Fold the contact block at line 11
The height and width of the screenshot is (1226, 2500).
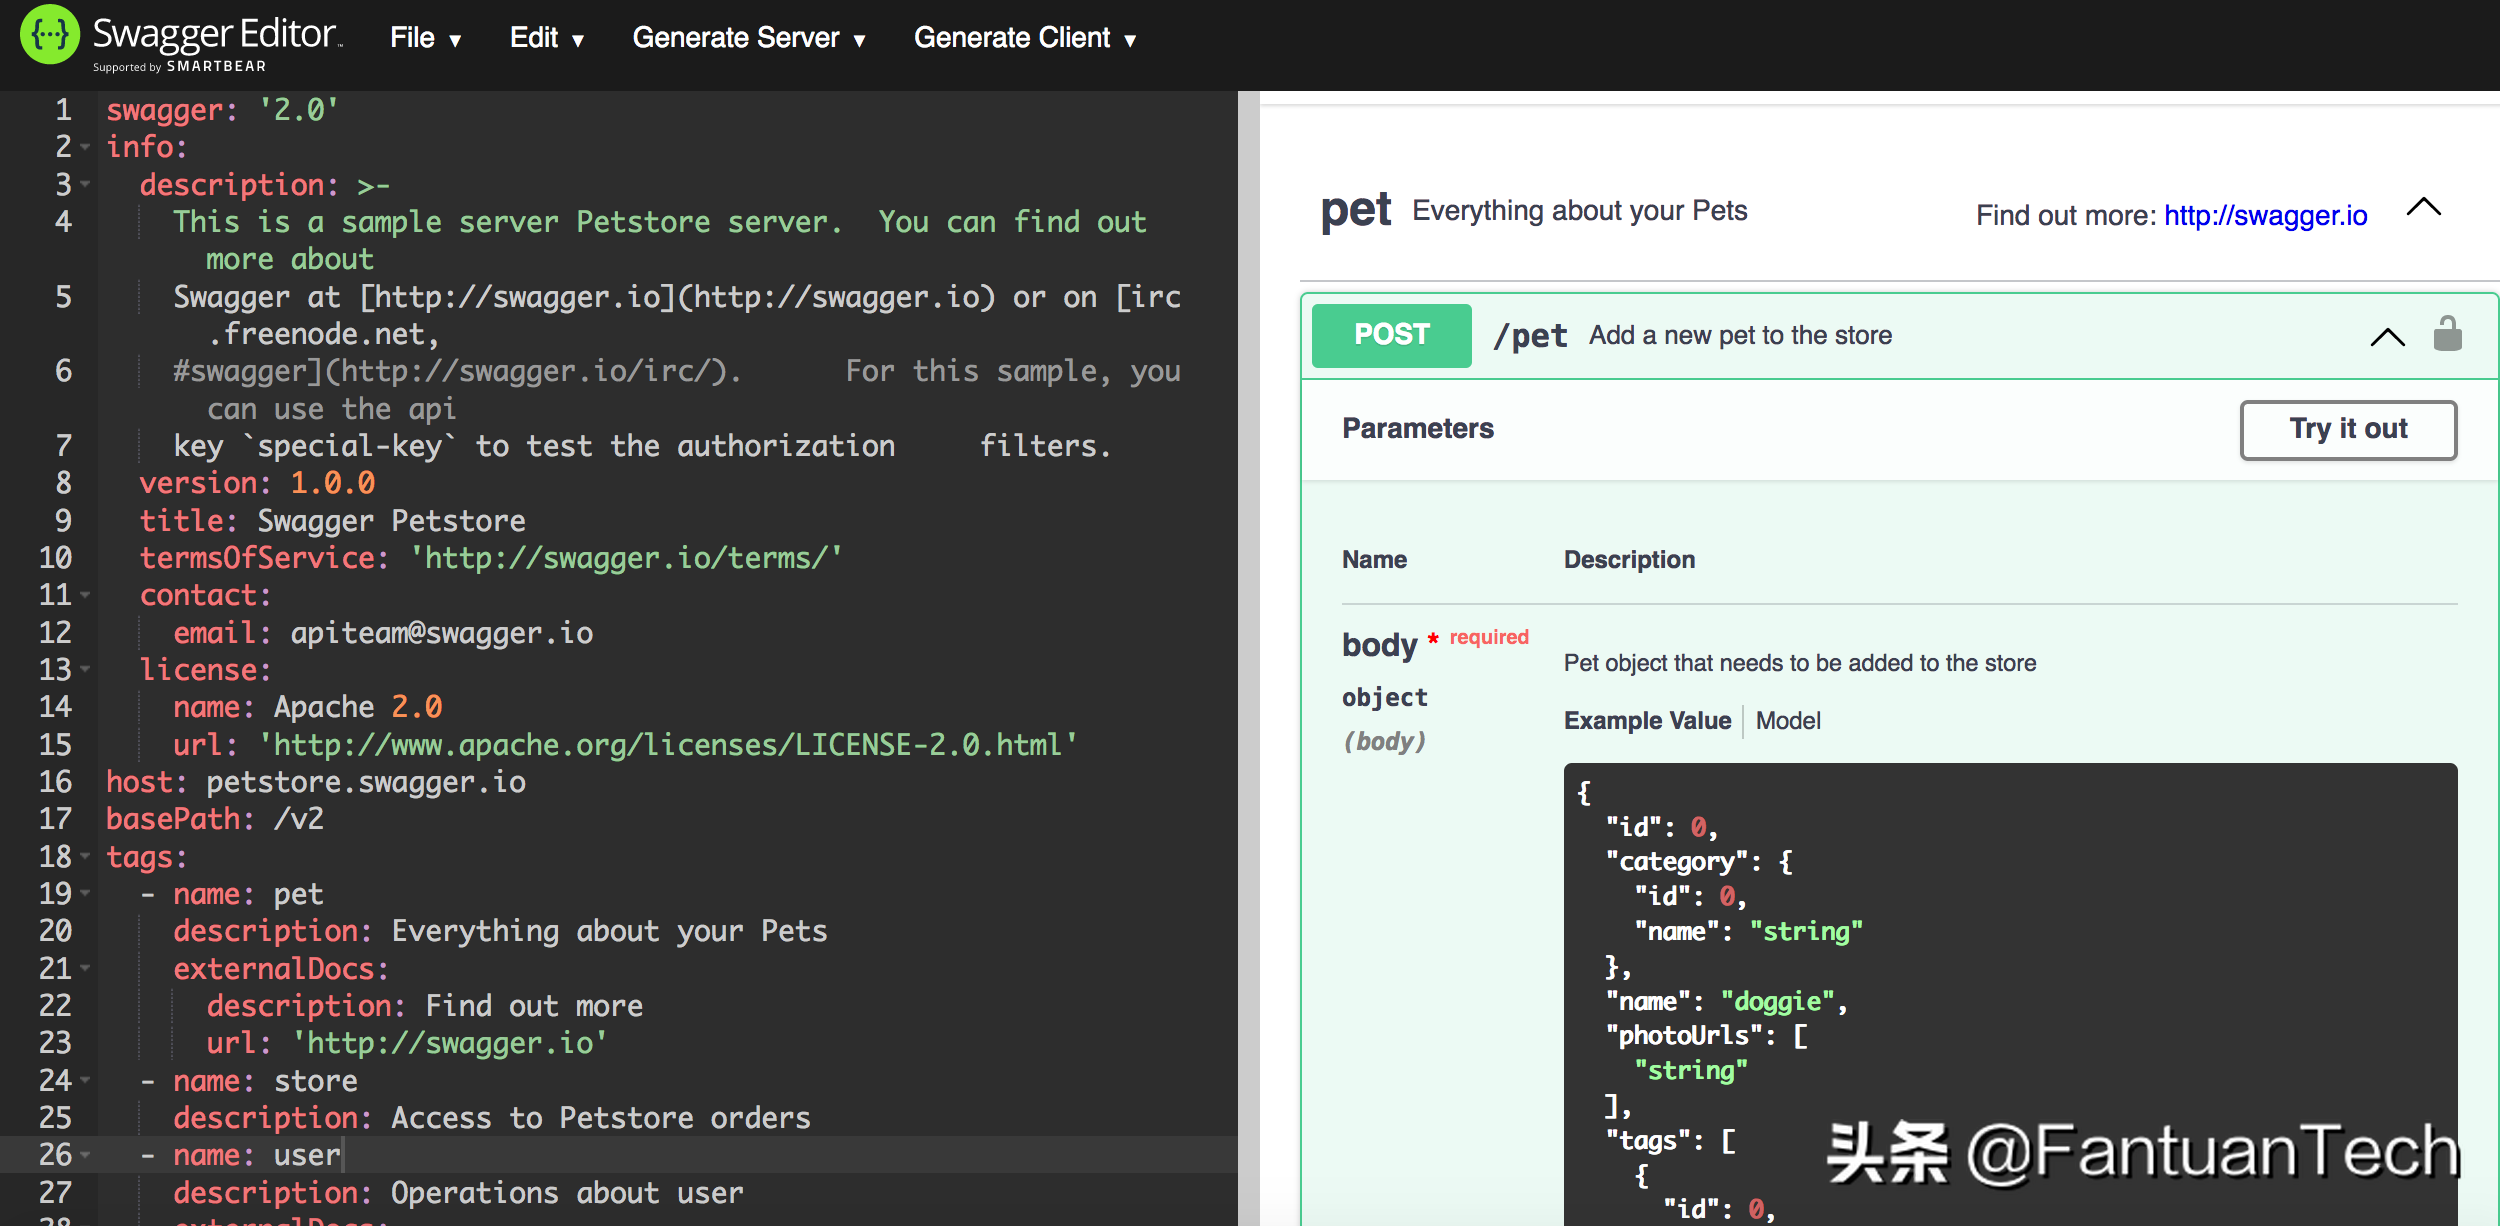pyautogui.click(x=86, y=595)
